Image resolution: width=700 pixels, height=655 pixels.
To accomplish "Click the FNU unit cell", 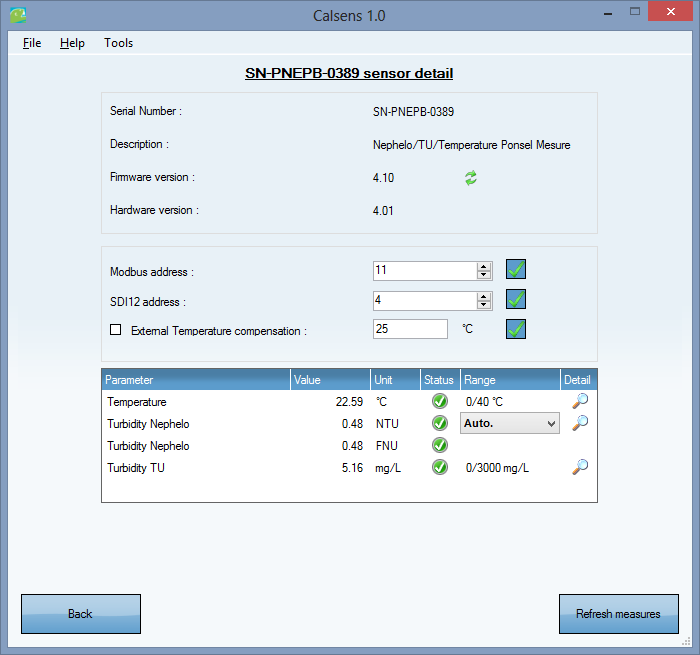I will pyautogui.click(x=387, y=446).
